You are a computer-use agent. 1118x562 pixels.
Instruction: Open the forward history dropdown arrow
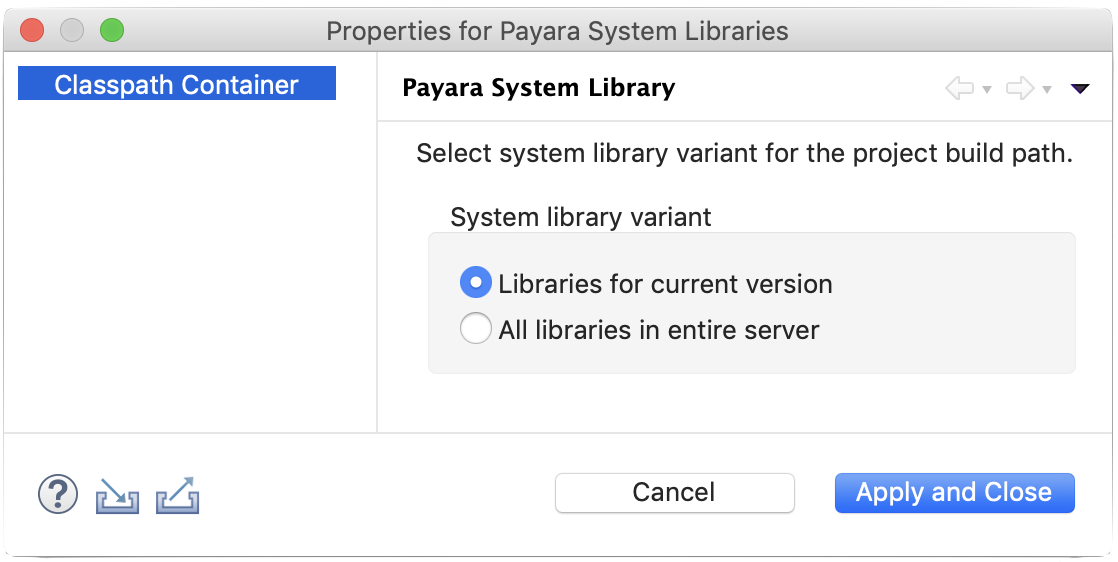click(x=1047, y=90)
